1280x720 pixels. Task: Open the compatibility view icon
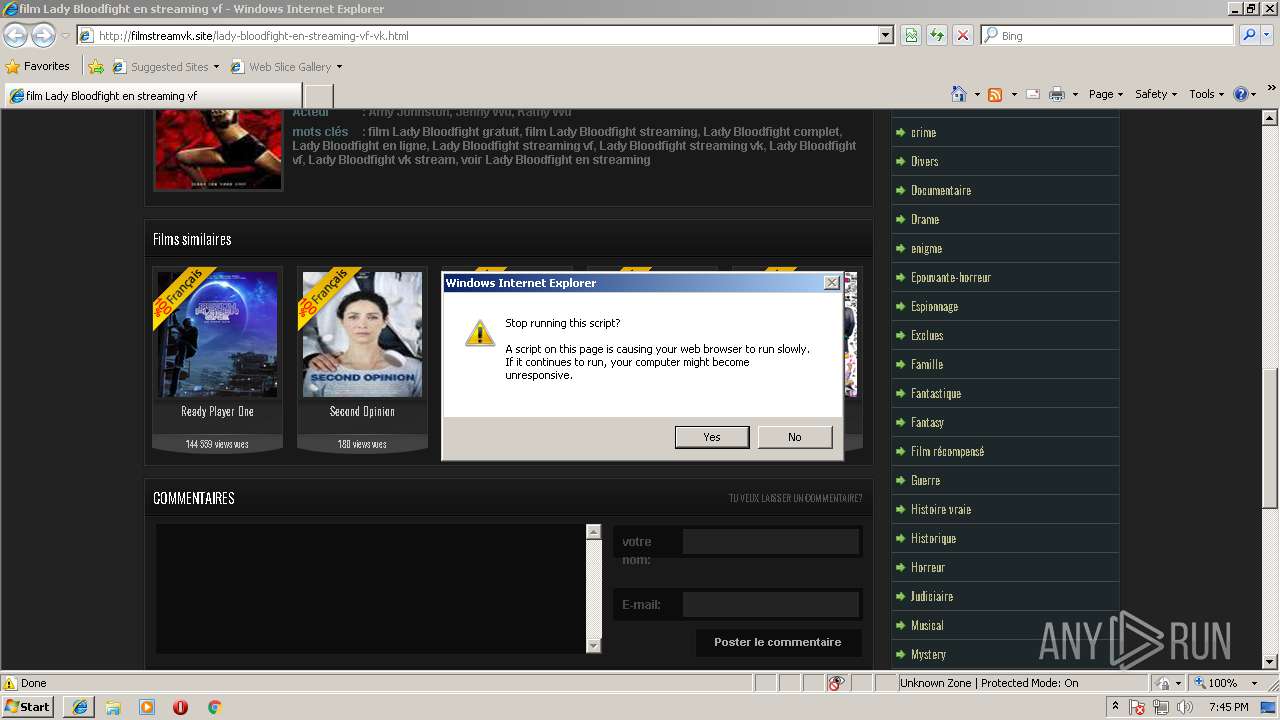[911, 35]
